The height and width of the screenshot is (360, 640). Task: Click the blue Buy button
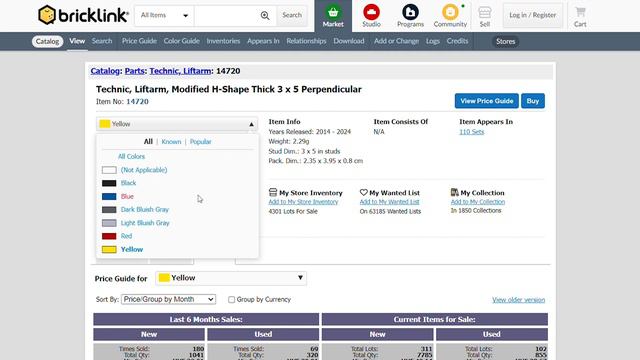pyautogui.click(x=533, y=101)
